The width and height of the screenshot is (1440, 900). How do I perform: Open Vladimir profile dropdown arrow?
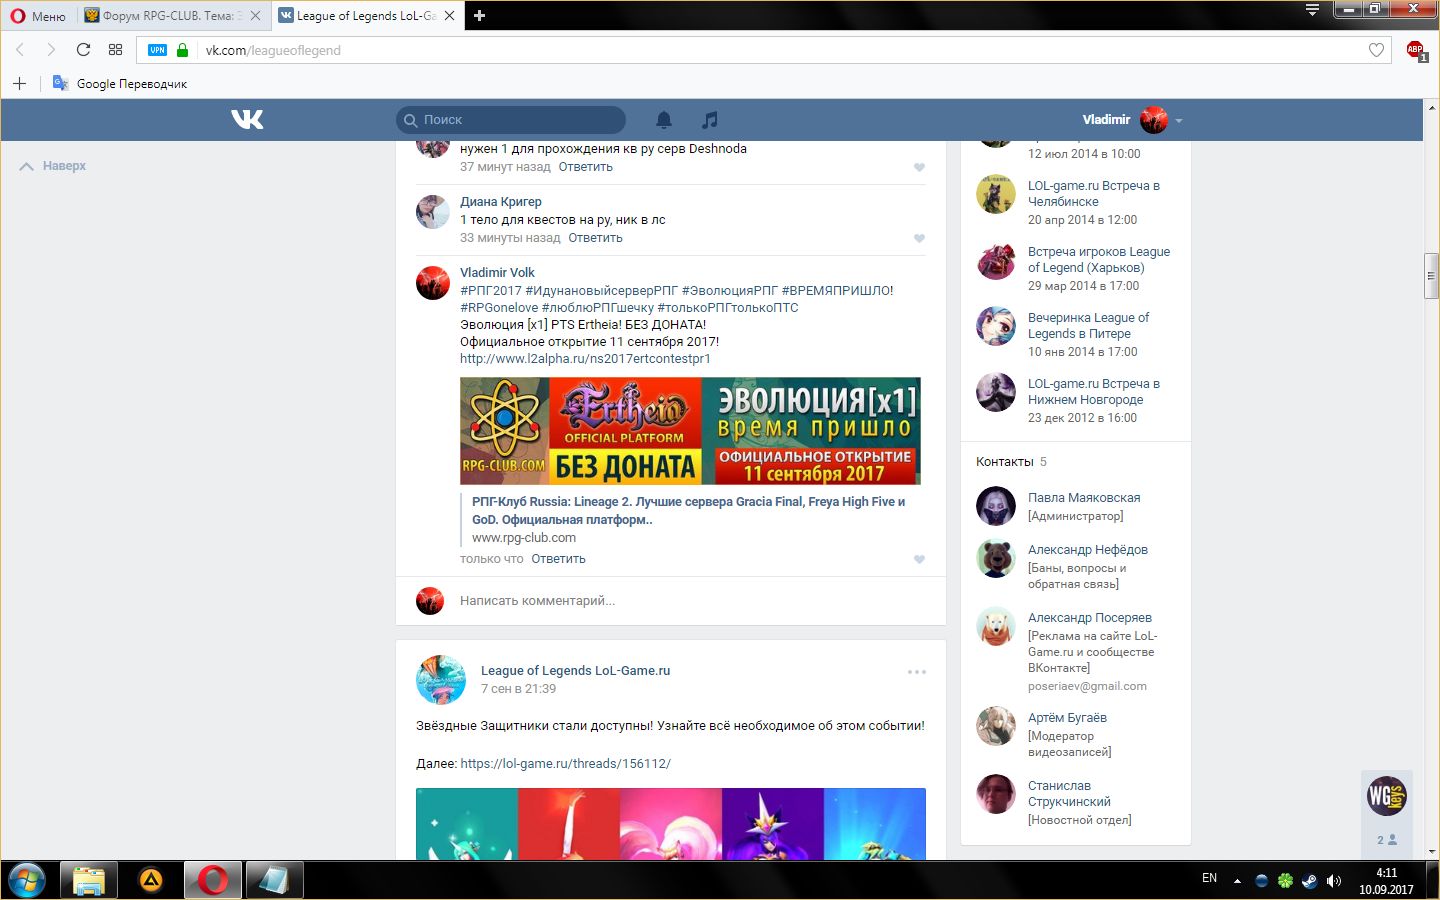point(1179,120)
